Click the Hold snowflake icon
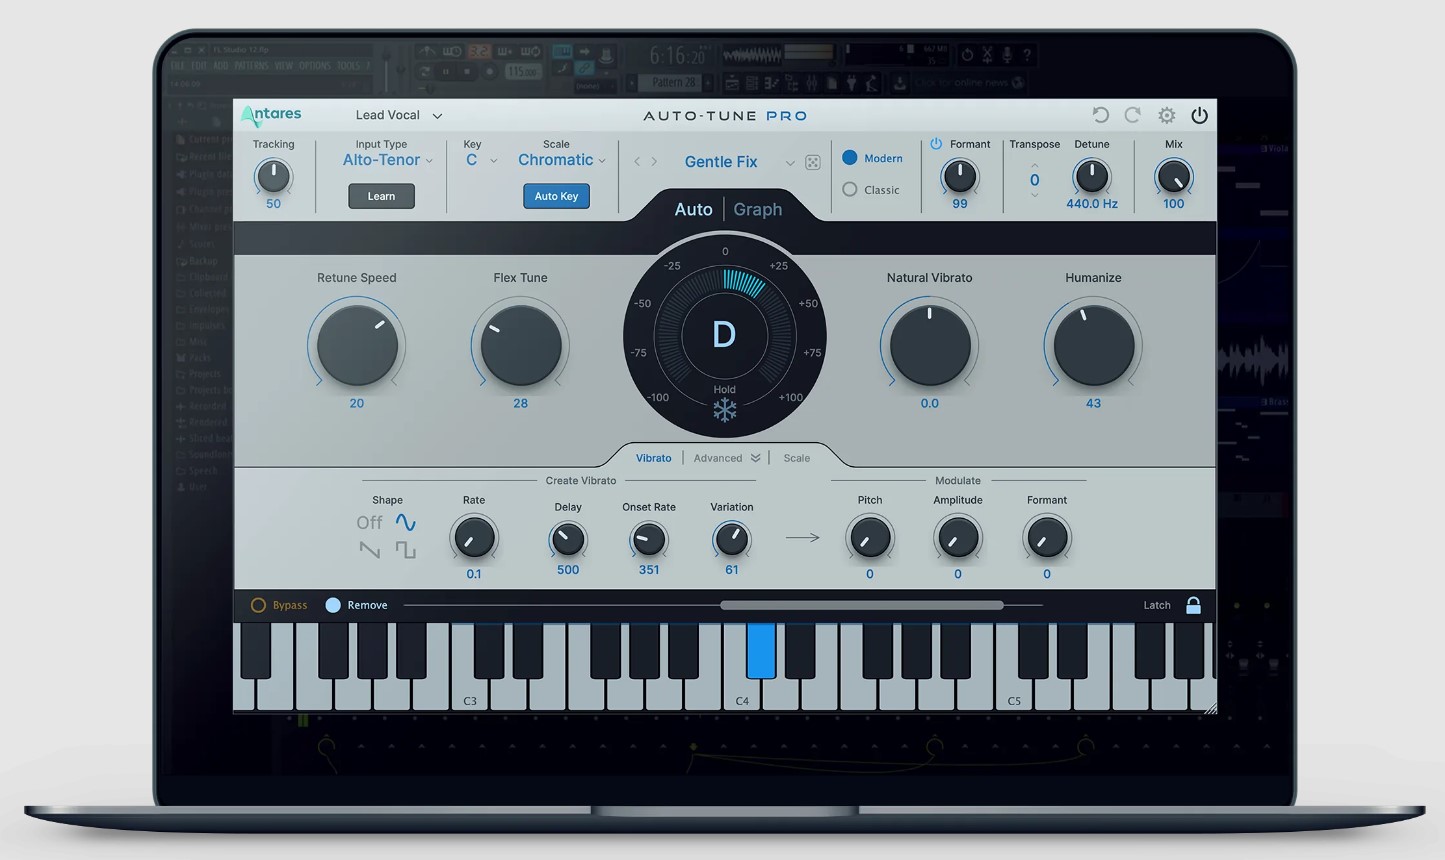 point(724,410)
